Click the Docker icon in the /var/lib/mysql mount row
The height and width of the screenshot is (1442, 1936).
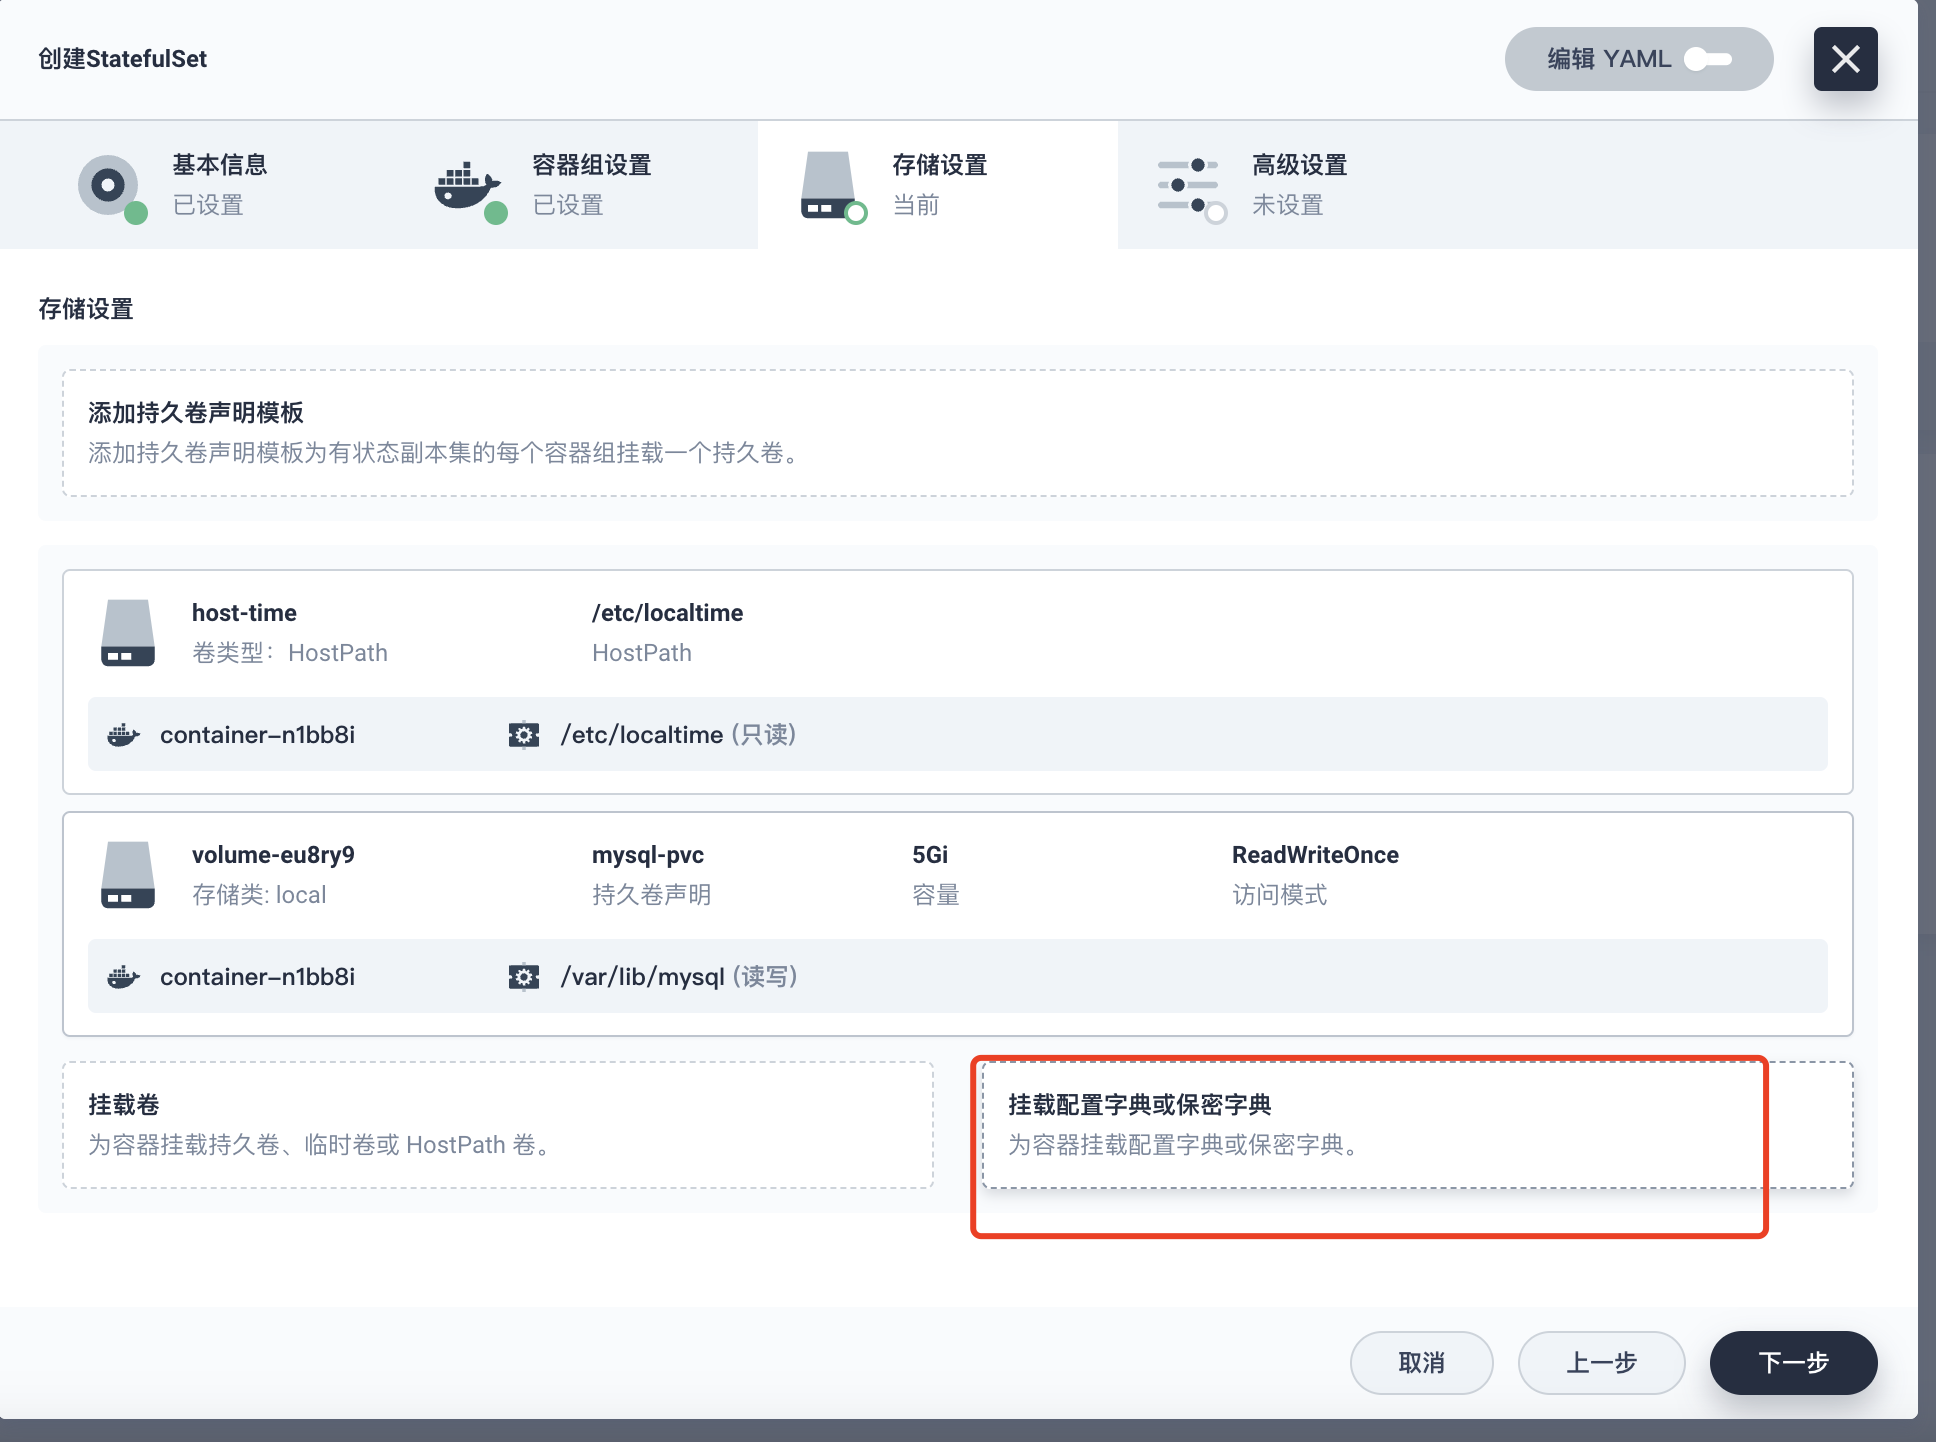(x=123, y=977)
